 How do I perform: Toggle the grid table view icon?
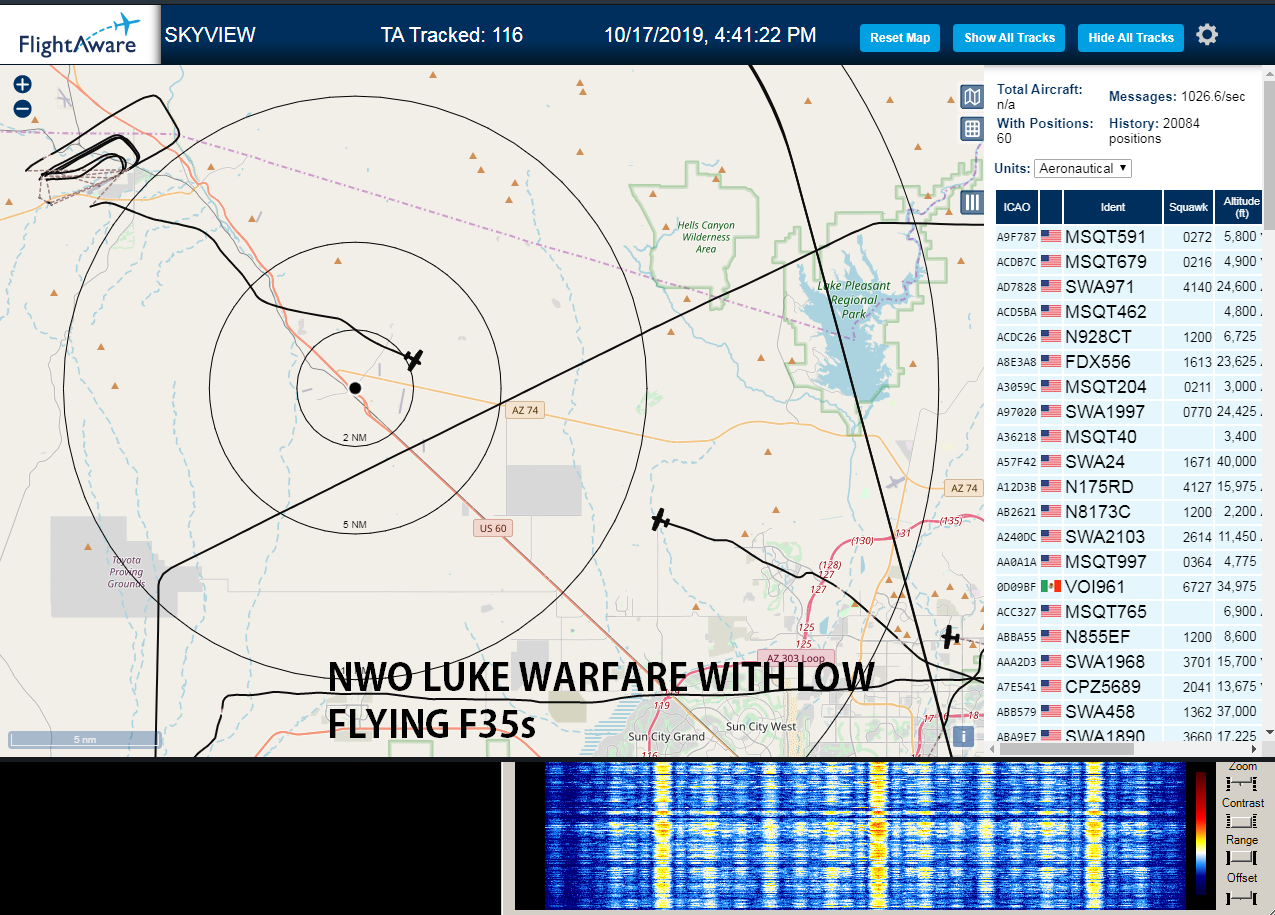(x=971, y=129)
